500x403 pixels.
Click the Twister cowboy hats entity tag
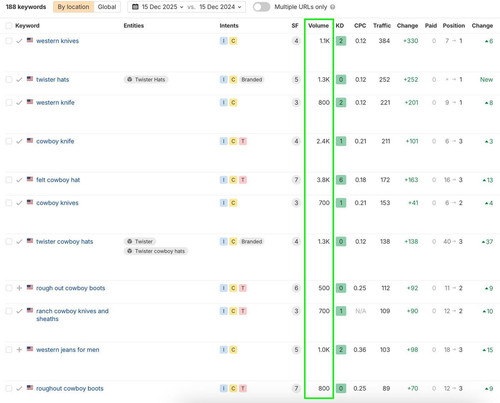pyautogui.click(x=156, y=251)
